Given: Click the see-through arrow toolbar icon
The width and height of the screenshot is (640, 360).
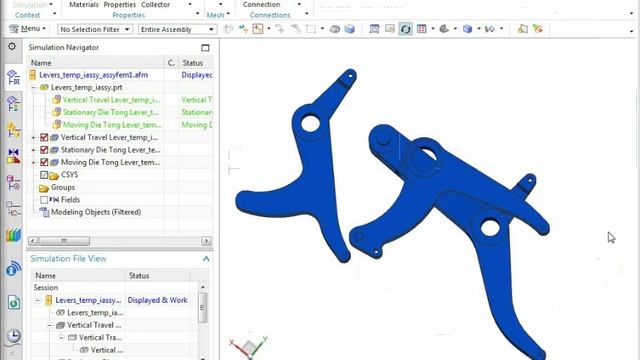Looking at the screenshot, I should point(490,29).
